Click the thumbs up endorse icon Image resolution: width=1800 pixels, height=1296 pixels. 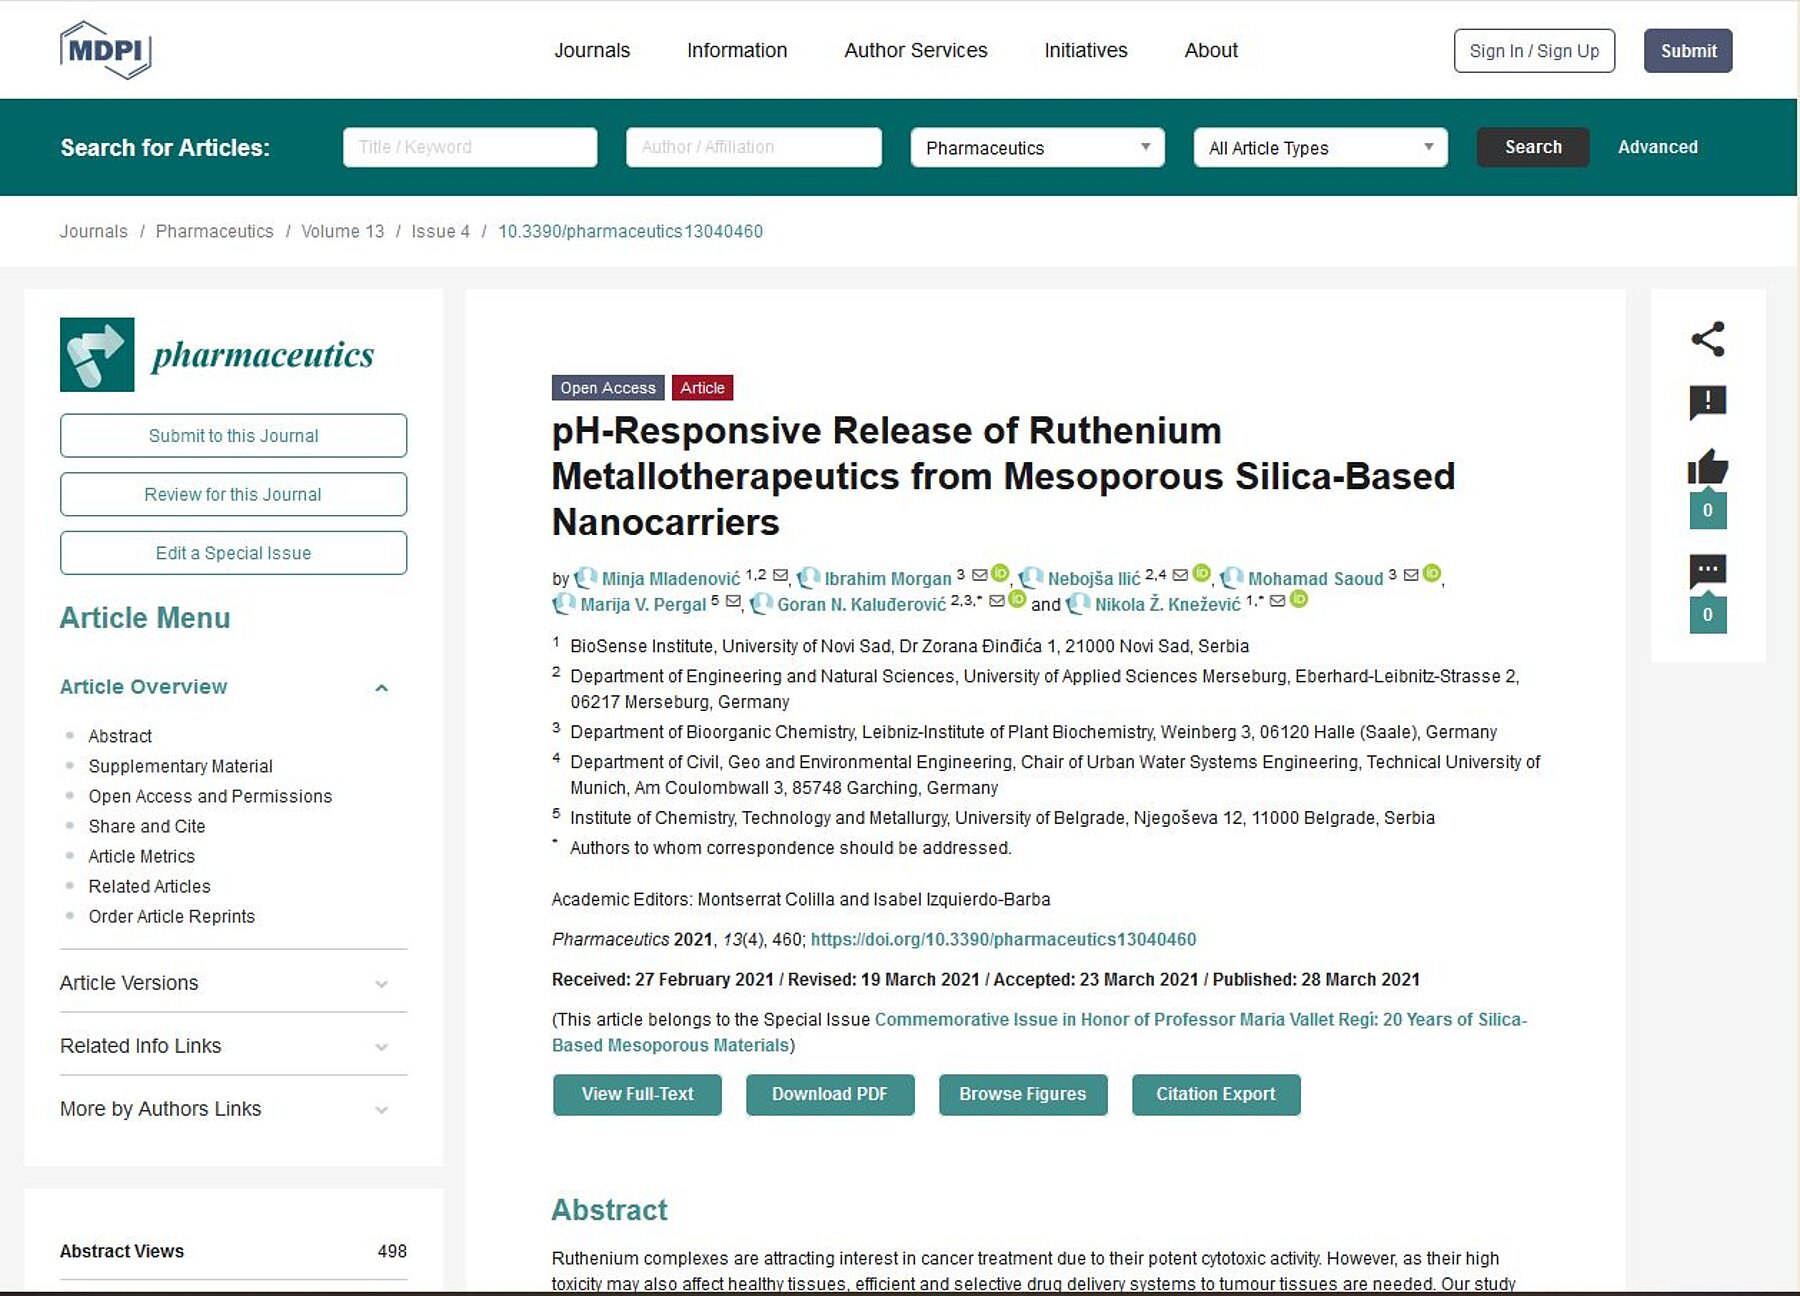pos(1707,467)
